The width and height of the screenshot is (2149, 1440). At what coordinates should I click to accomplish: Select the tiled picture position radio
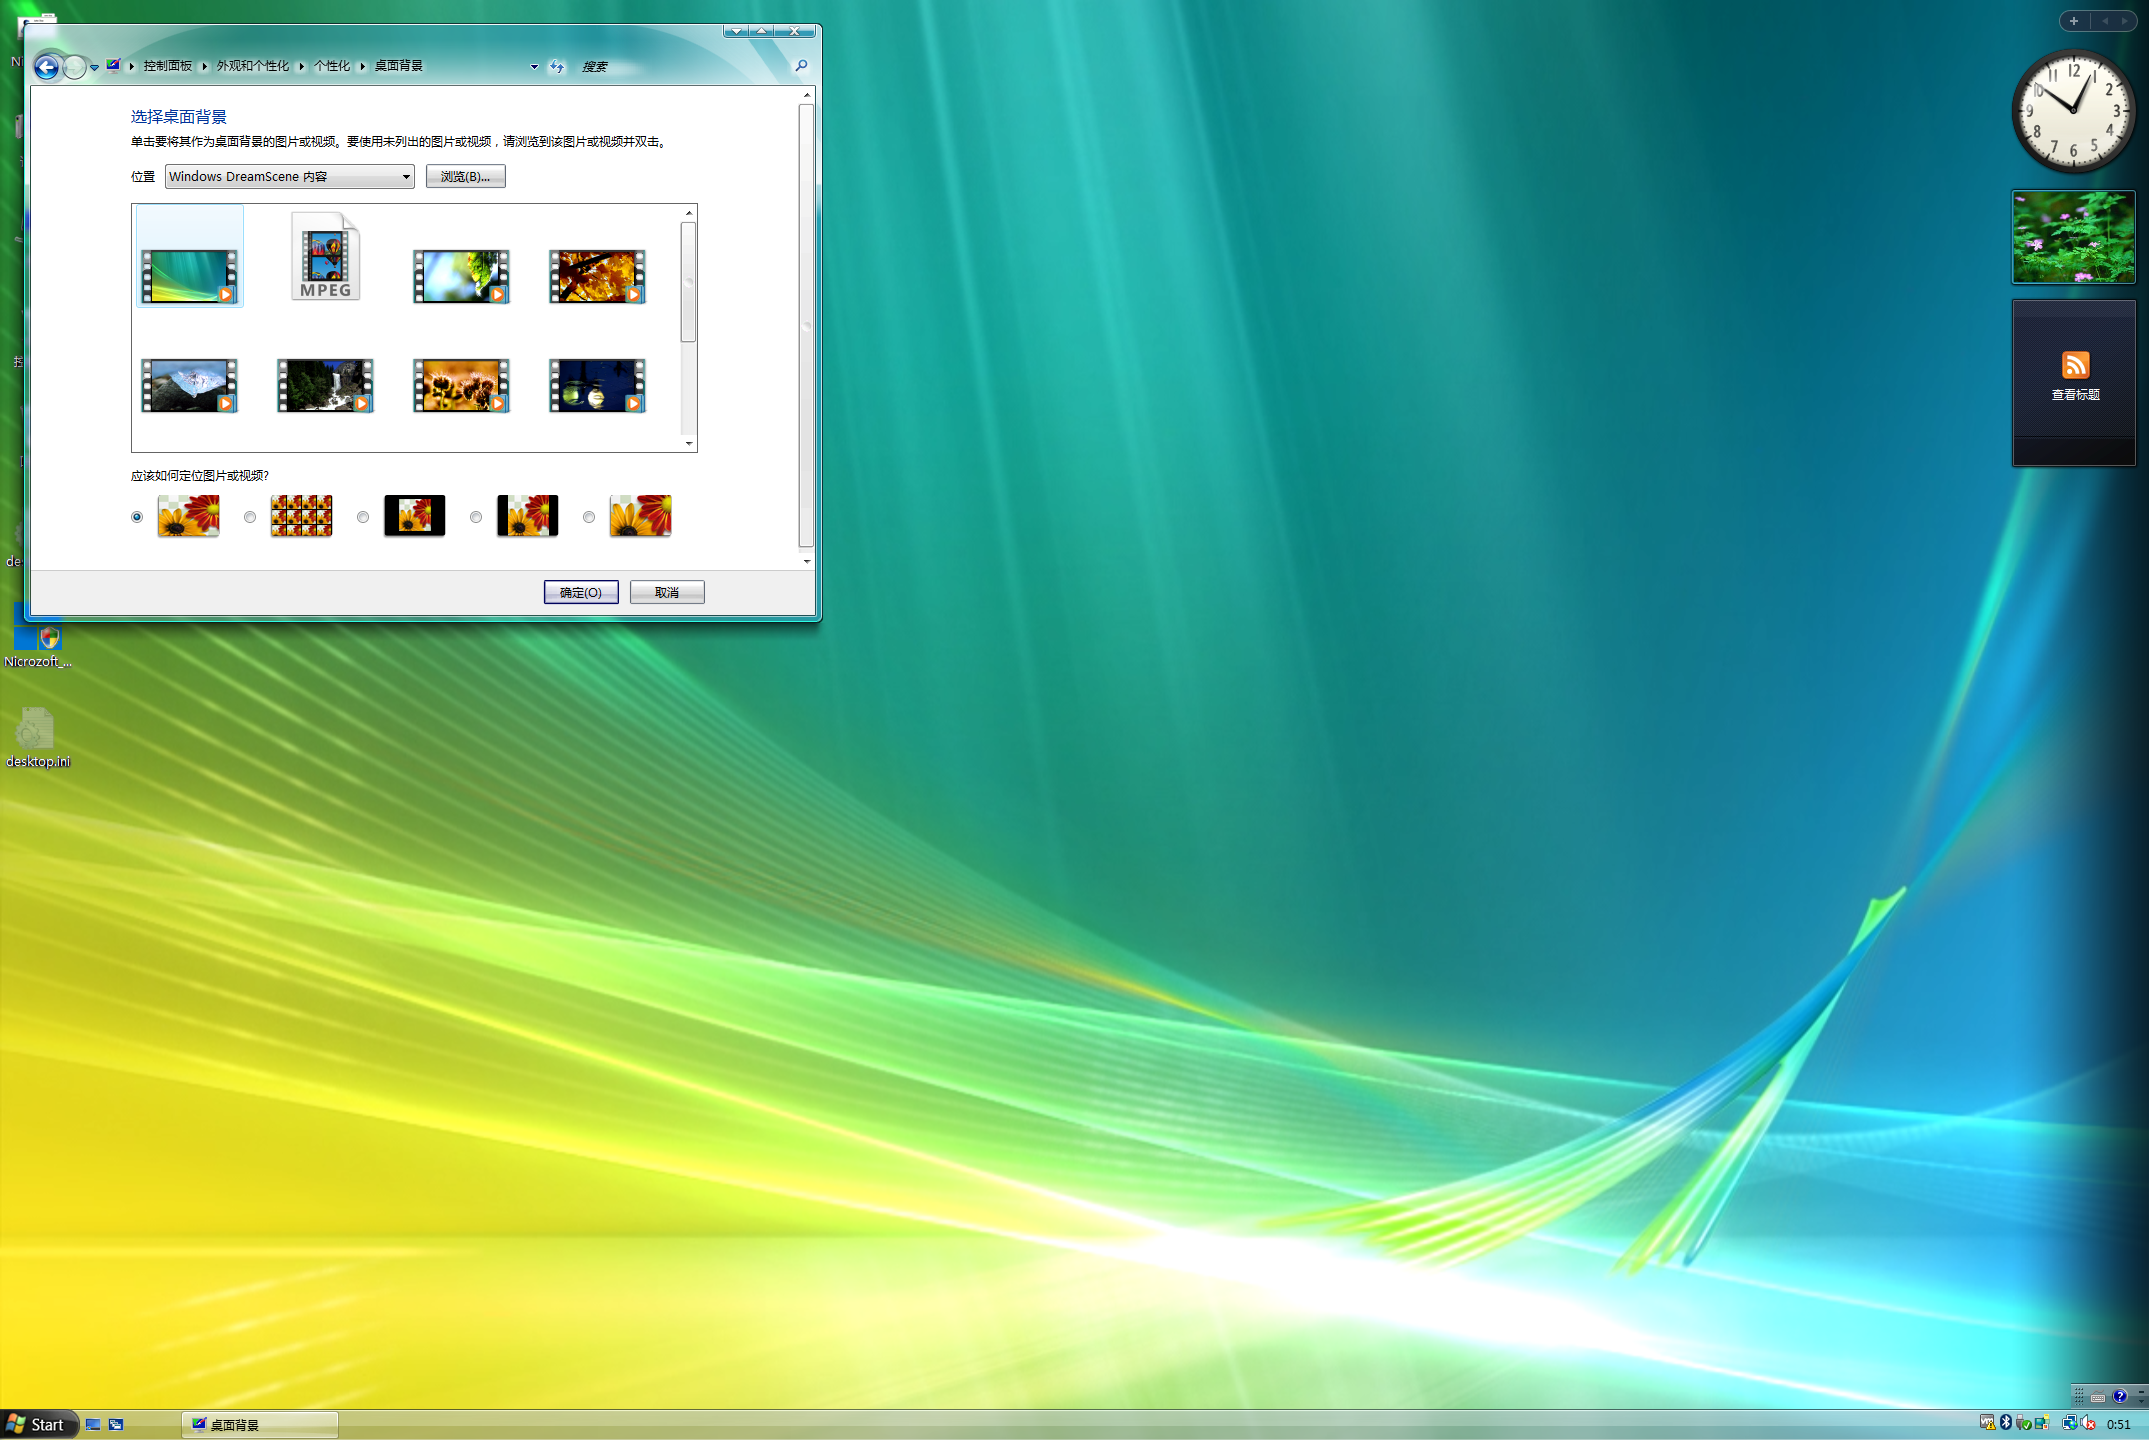(x=250, y=517)
